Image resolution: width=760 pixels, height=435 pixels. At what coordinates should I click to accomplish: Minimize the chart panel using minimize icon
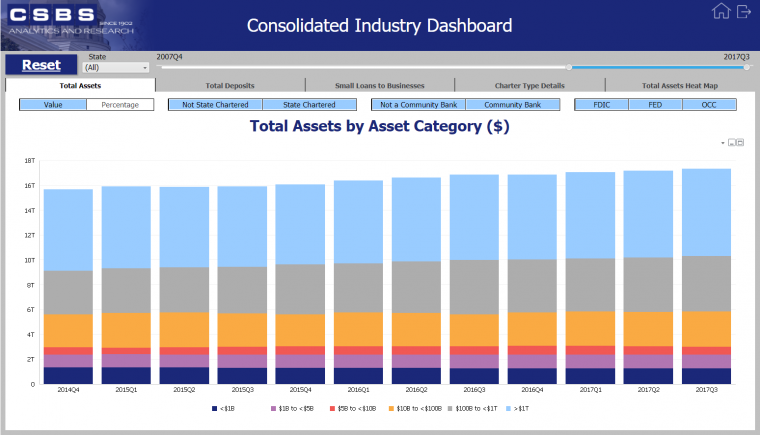click(732, 143)
